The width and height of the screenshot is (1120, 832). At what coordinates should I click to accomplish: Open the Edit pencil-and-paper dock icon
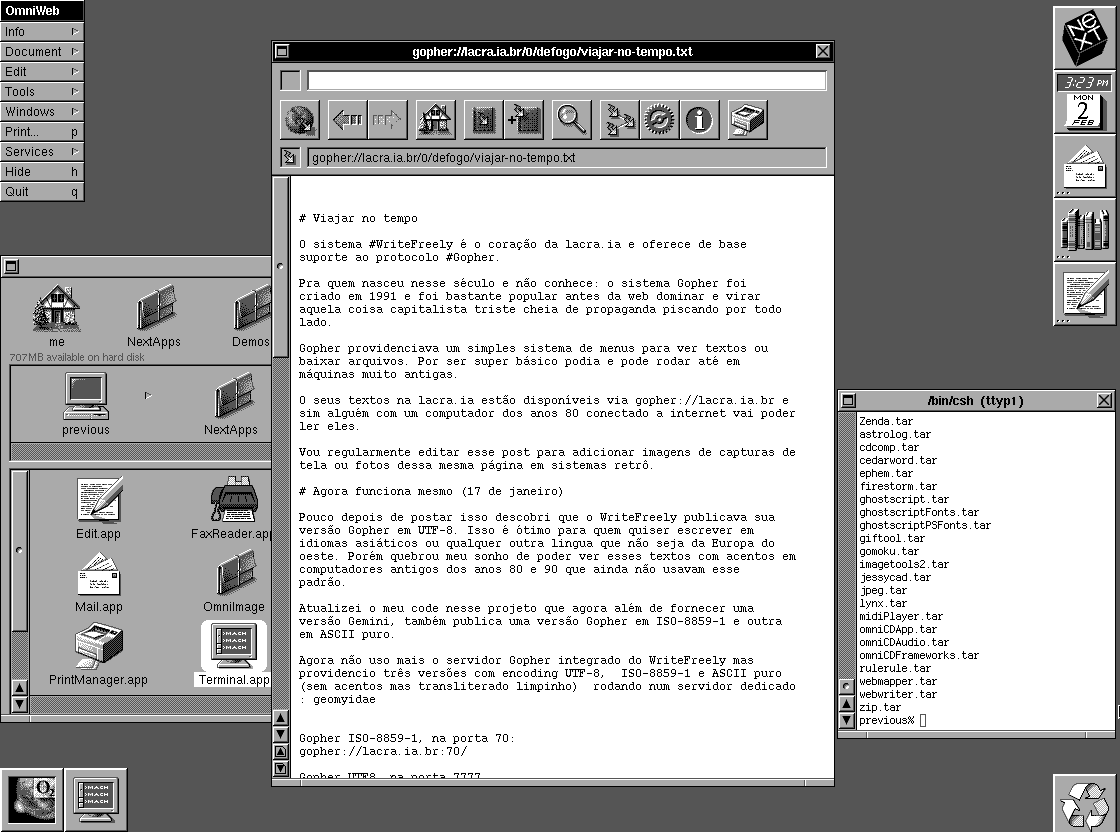pyautogui.click(x=1084, y=295)
